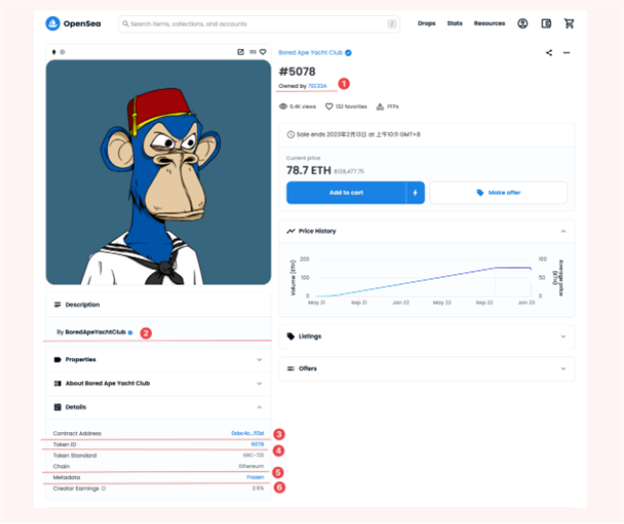Click the Details section icon

tap(57, 407)
